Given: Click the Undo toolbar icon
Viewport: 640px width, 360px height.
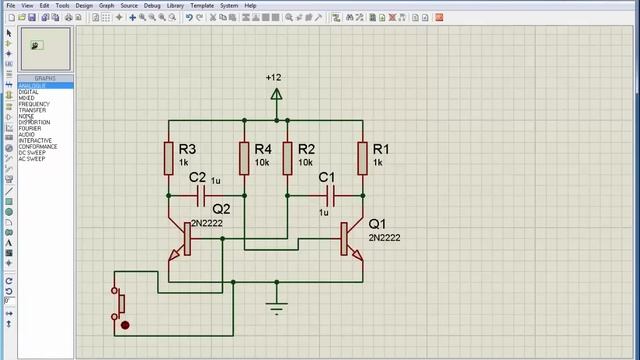Looking at the screenshot, I should (189, 18).
